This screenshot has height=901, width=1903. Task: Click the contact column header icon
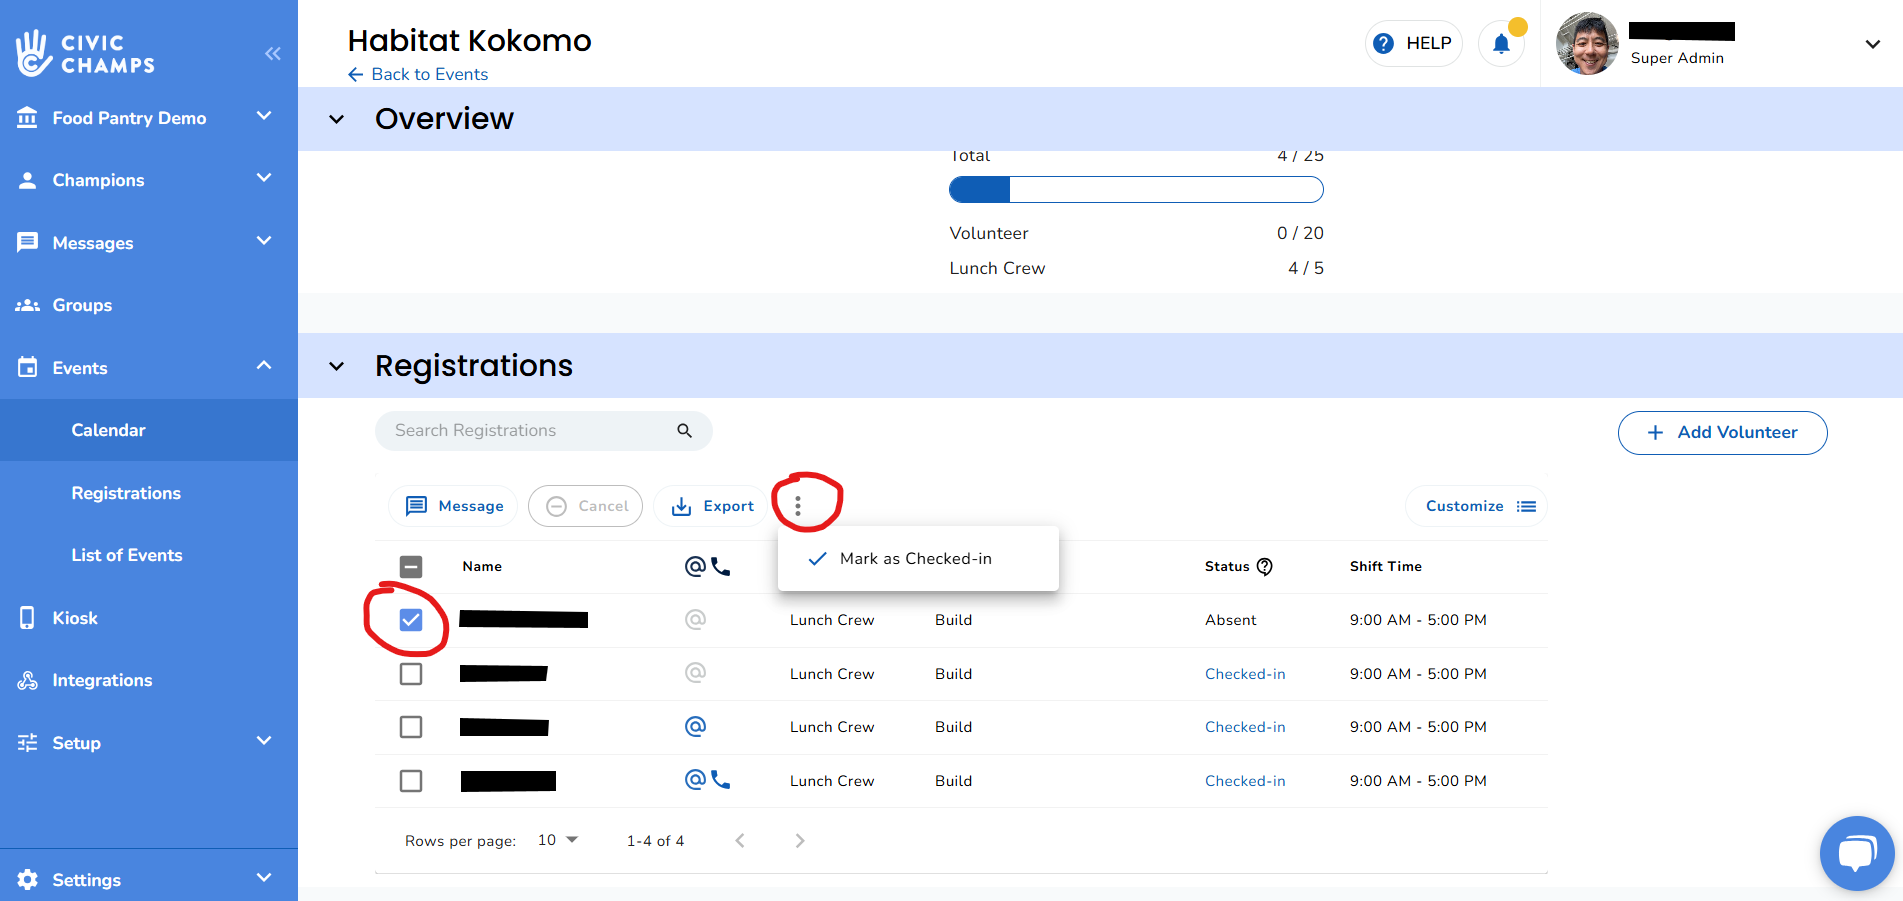tap(707, 567)
